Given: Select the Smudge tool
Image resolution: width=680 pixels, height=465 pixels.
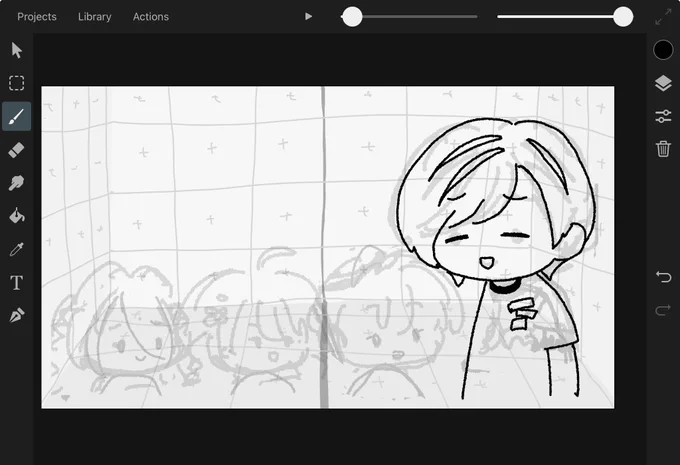Looking at the screenshot, I should tap(16, 183).
